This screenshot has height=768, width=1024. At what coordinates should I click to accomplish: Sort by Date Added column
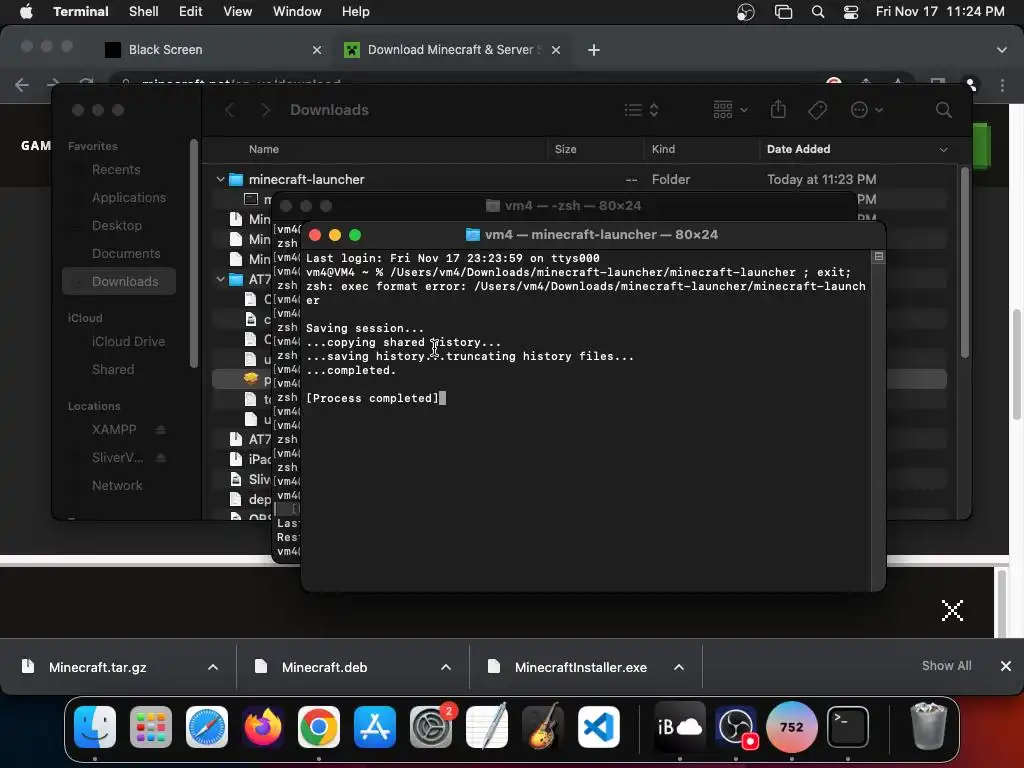pos(856,149)
